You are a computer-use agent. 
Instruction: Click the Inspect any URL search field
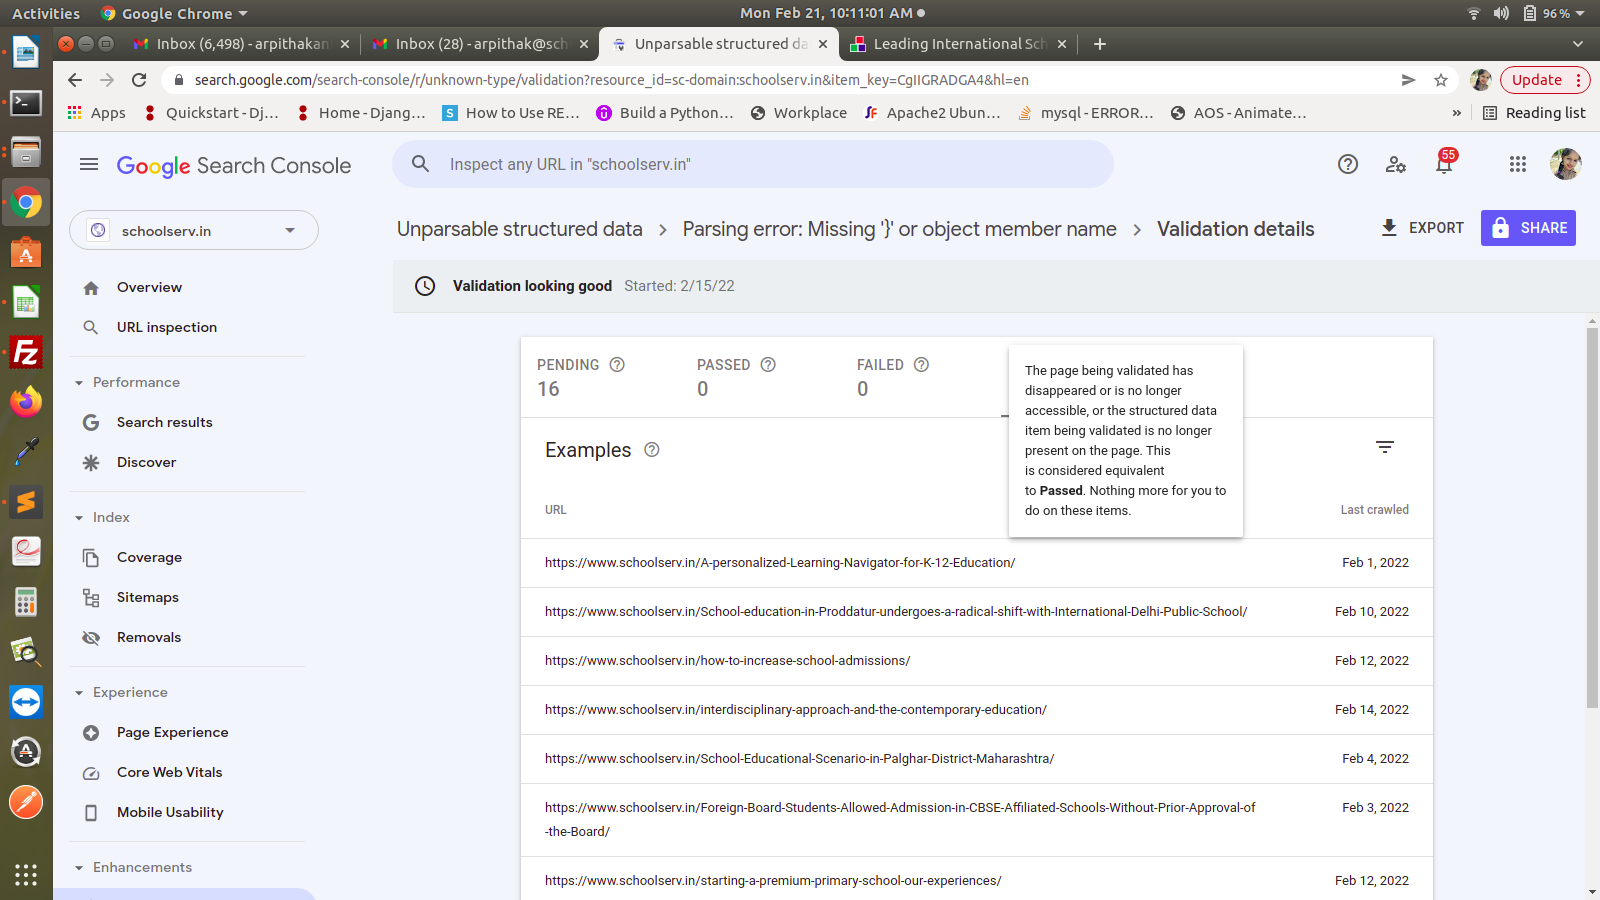tap(752, 164)
